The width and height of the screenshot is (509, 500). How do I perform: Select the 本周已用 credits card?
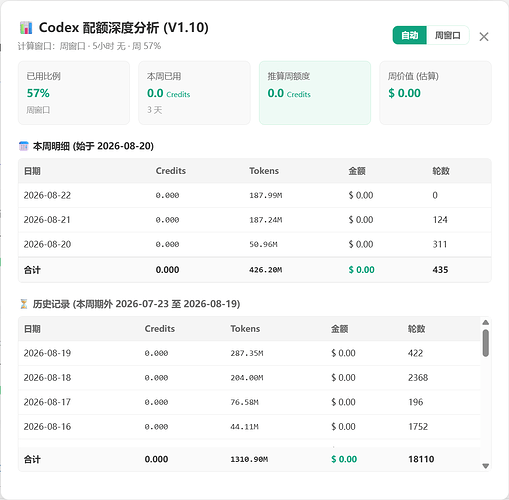(194, 93)
